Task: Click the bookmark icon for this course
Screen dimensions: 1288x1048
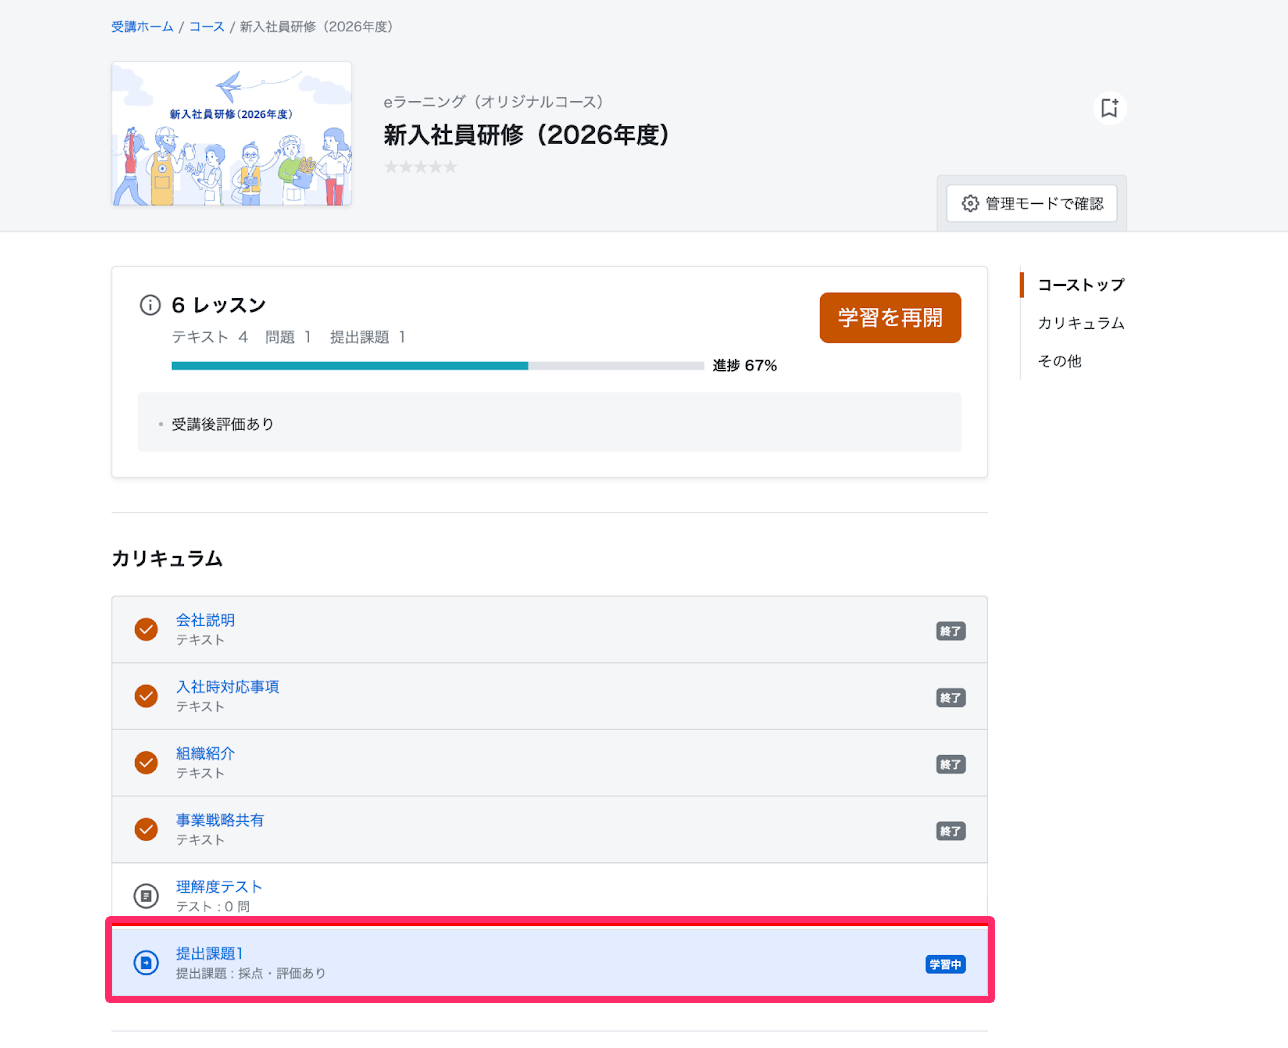Action: [x=1109, y=108]
